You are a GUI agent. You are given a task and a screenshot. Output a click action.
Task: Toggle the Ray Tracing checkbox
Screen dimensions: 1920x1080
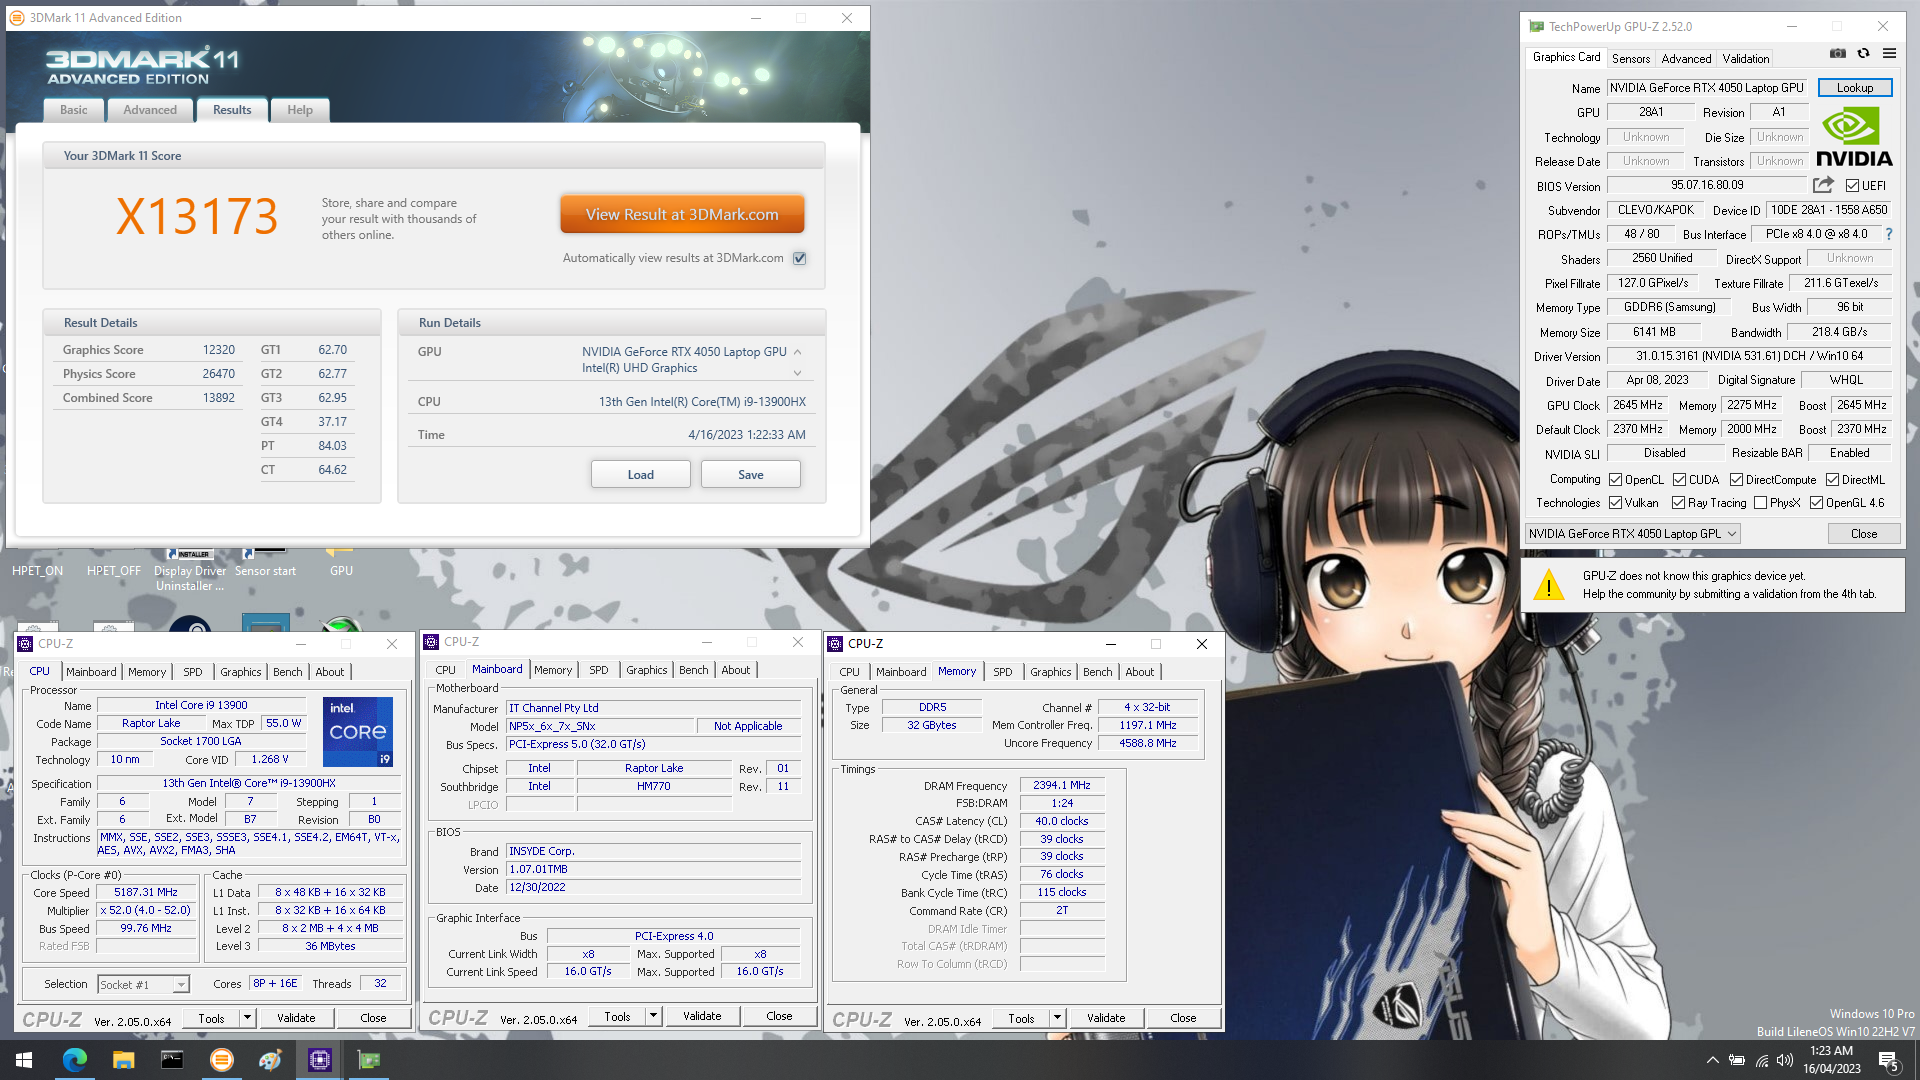1678,503
